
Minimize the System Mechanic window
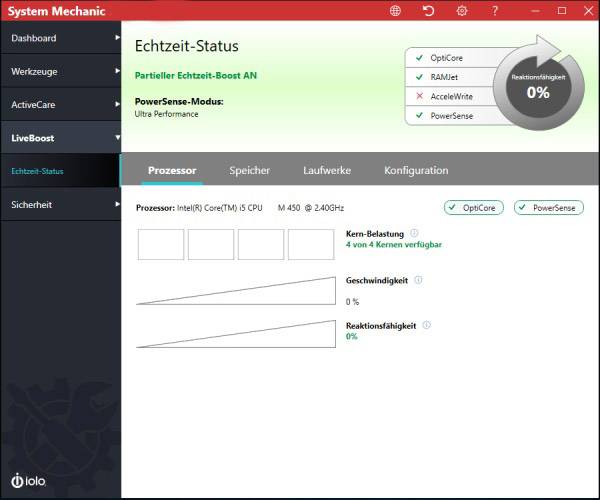(x=535, y=11)
